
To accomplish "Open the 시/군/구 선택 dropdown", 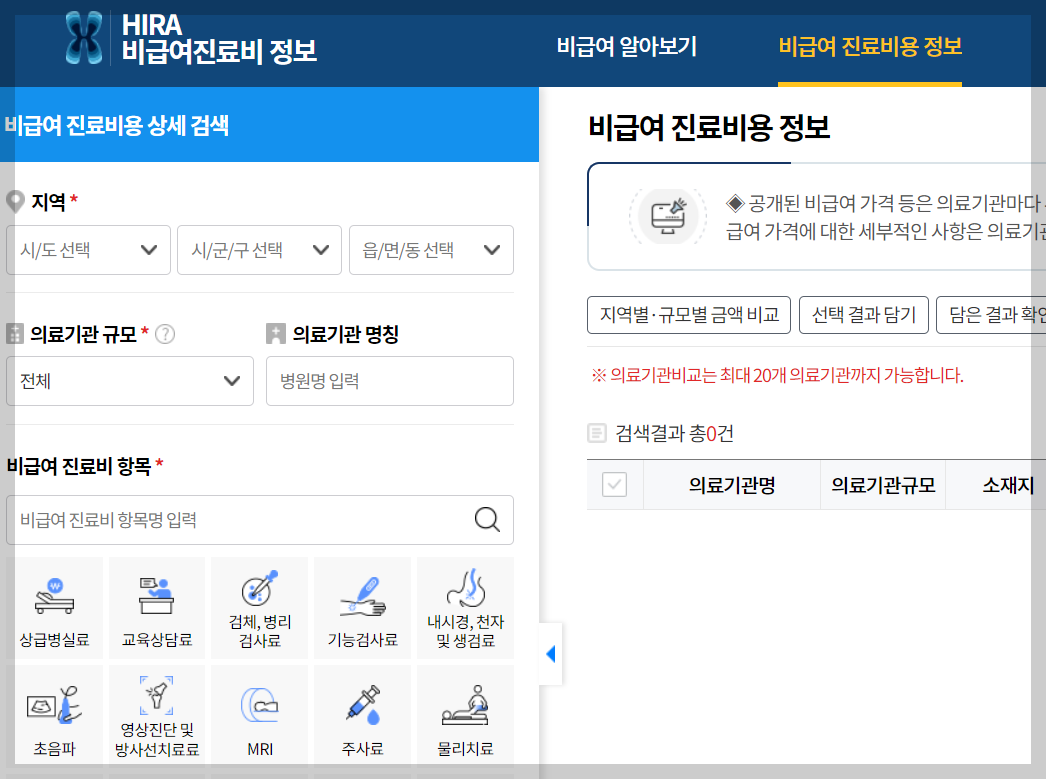I will coord(259,250).
